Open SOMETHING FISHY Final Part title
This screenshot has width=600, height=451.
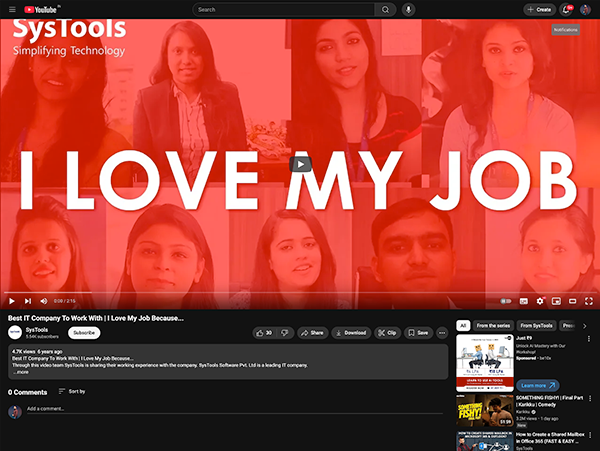click(549, 401)
